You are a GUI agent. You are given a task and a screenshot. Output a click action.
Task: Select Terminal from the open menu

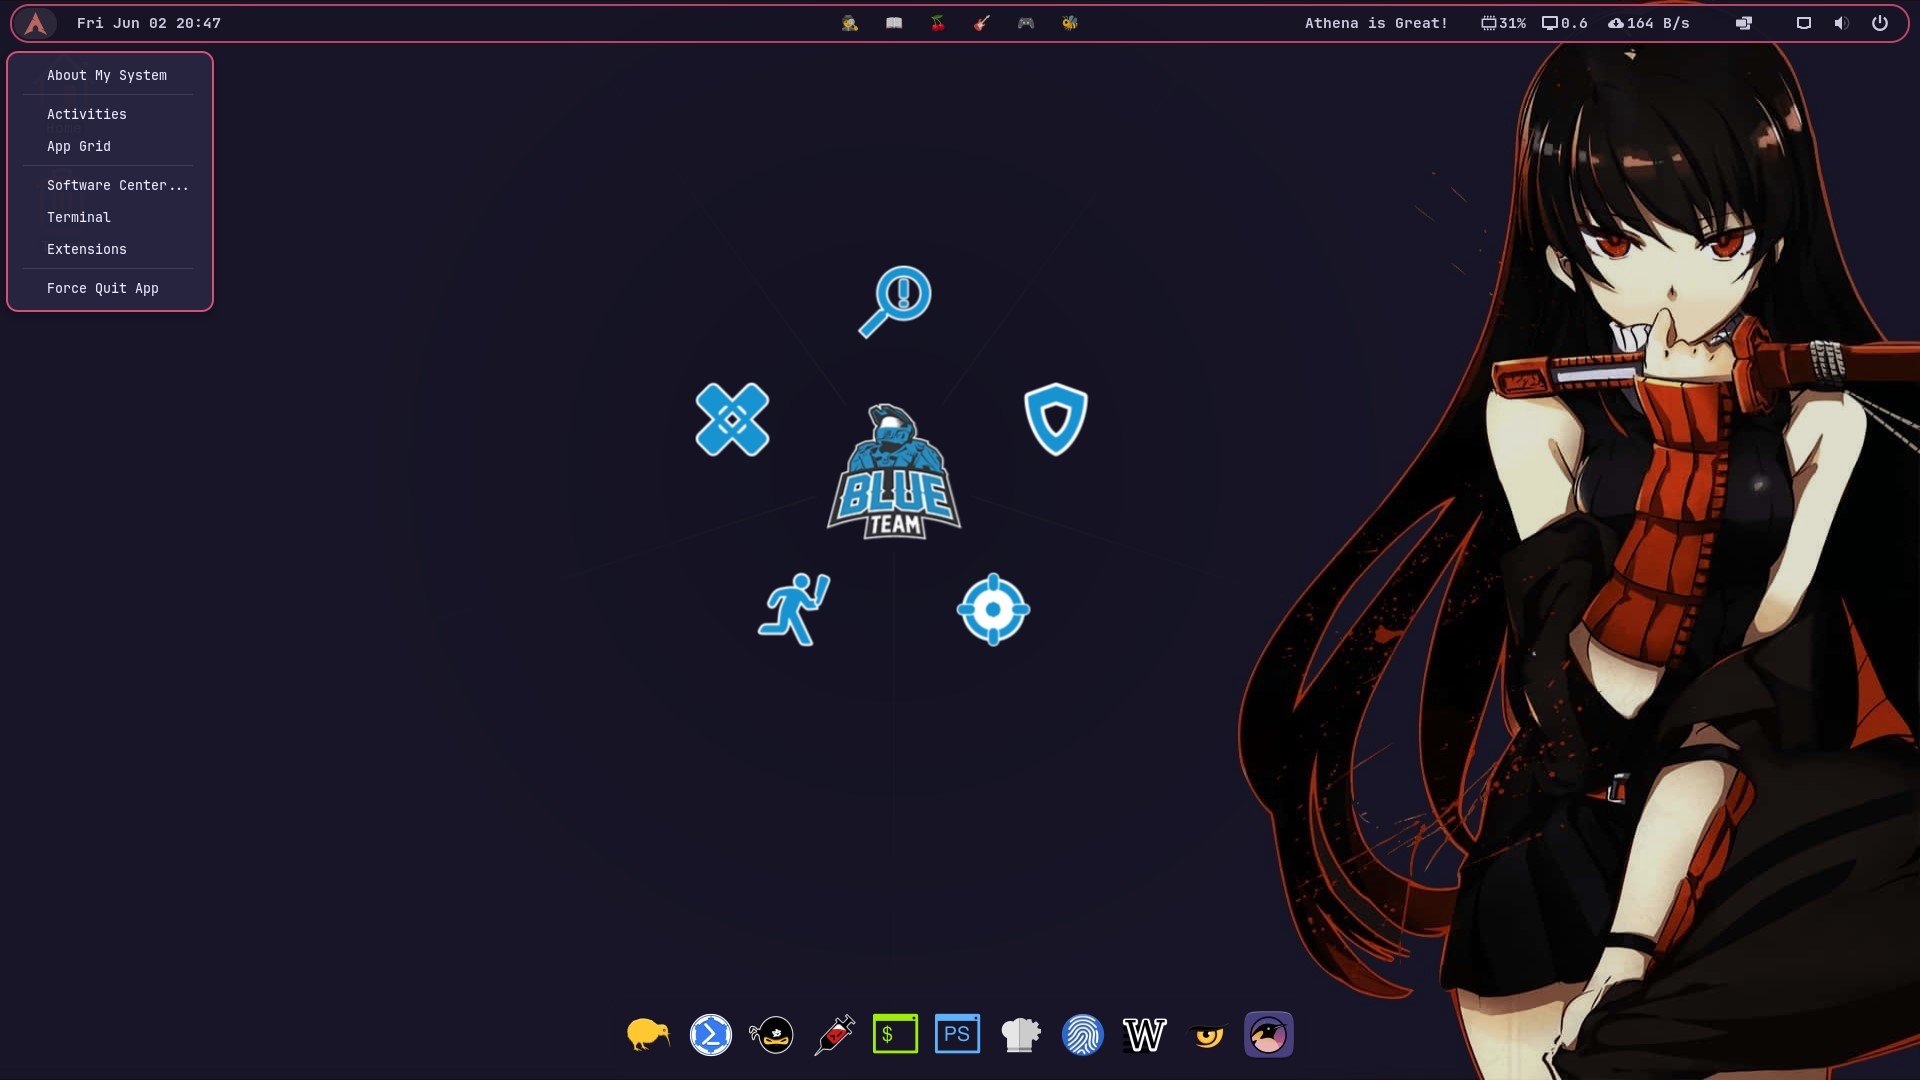79,217
